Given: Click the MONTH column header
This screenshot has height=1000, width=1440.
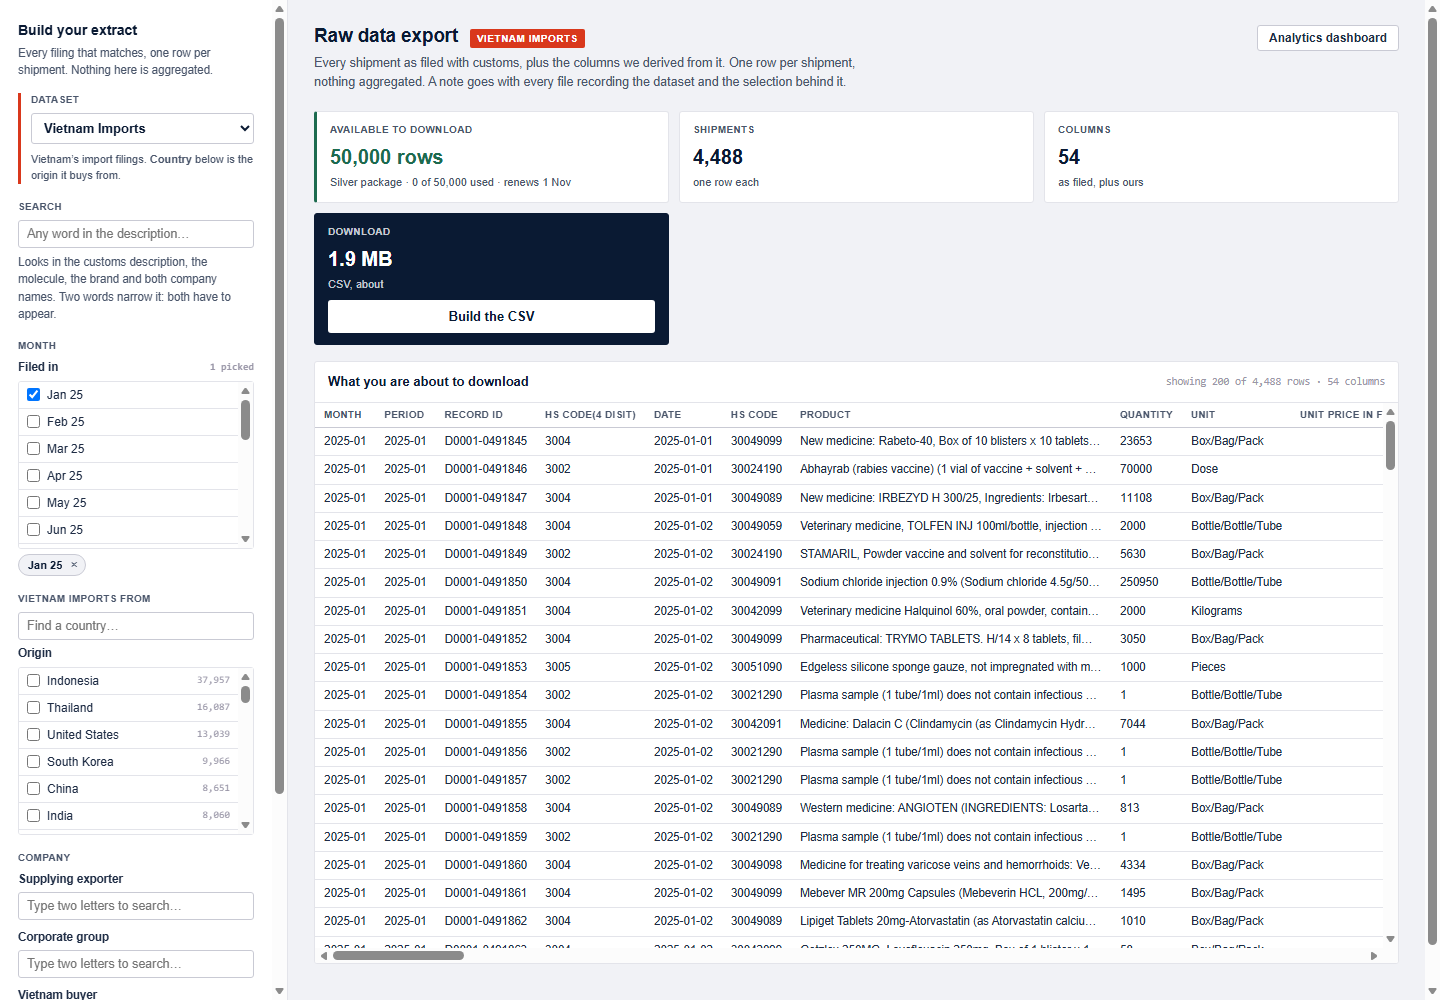Looking at the screenshot, I should pyautogui.click(x=343, y=414).
